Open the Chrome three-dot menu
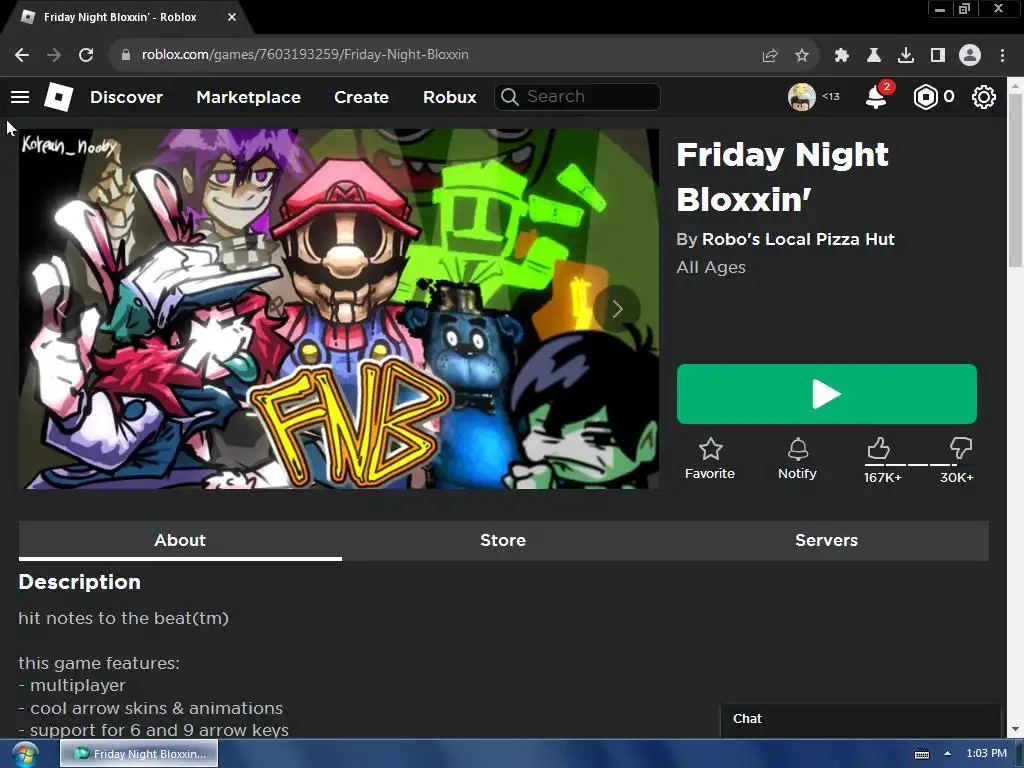 click(x=1002, y=56)
